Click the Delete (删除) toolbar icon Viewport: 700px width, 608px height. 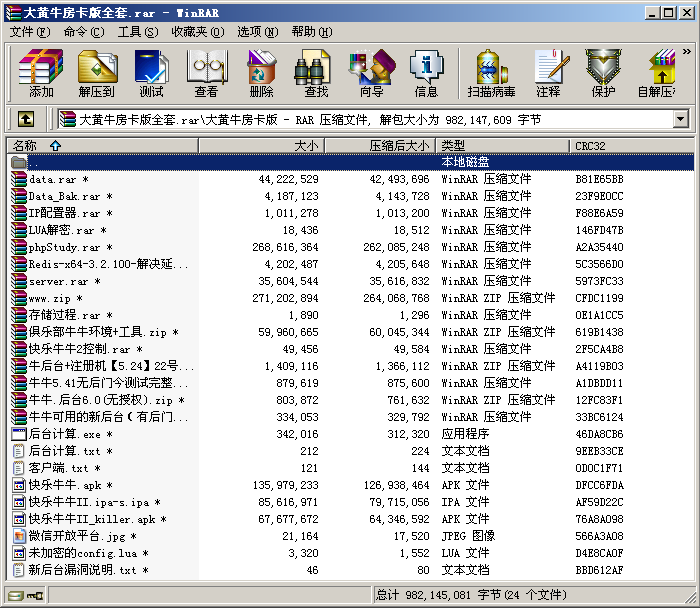point(261,74)
